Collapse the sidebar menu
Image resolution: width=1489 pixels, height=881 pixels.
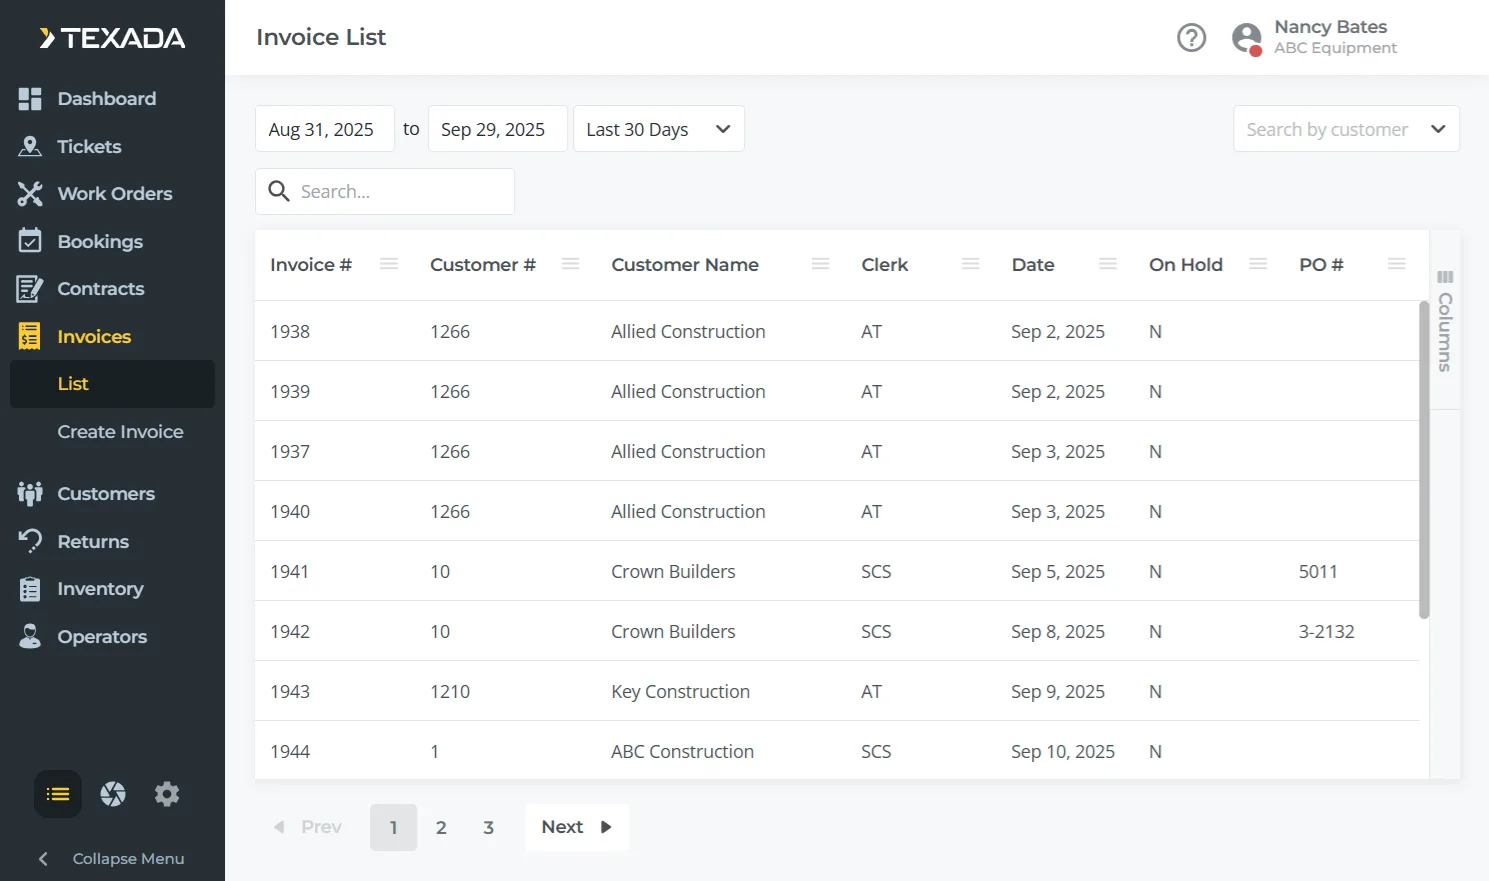112,858
